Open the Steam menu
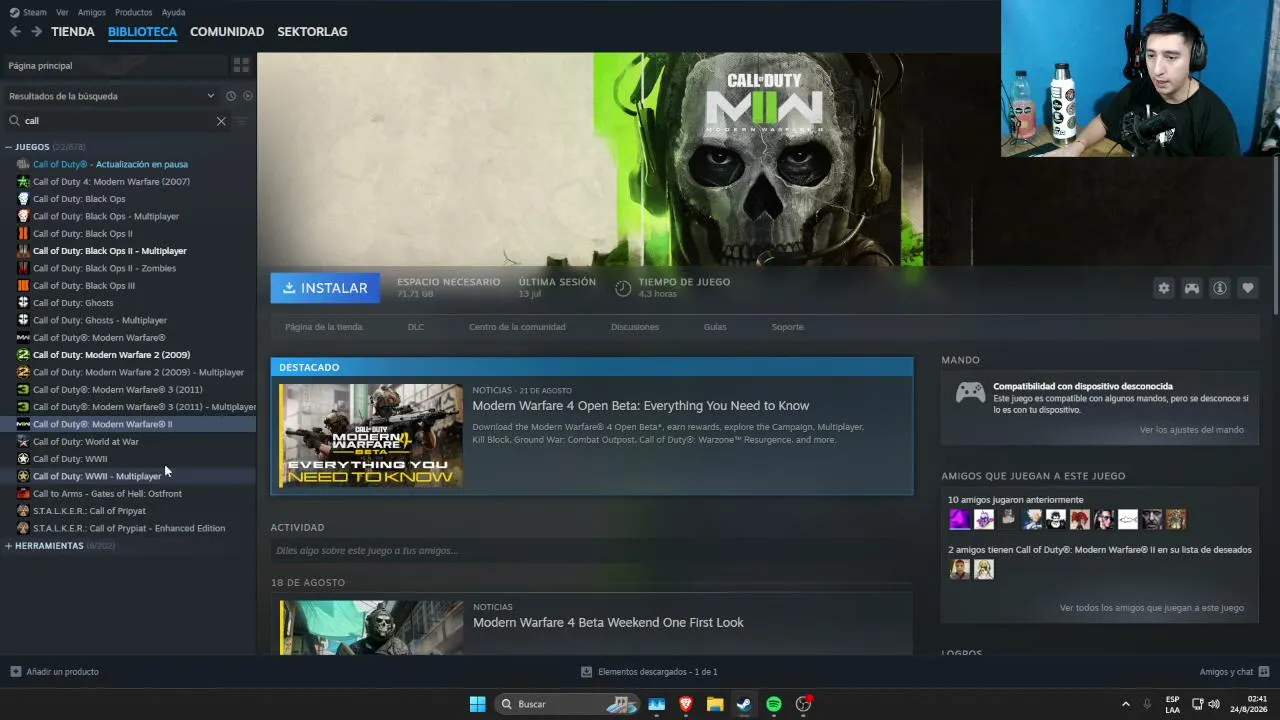This screenshot has height=720, width=1280. (x=29, y=12)
